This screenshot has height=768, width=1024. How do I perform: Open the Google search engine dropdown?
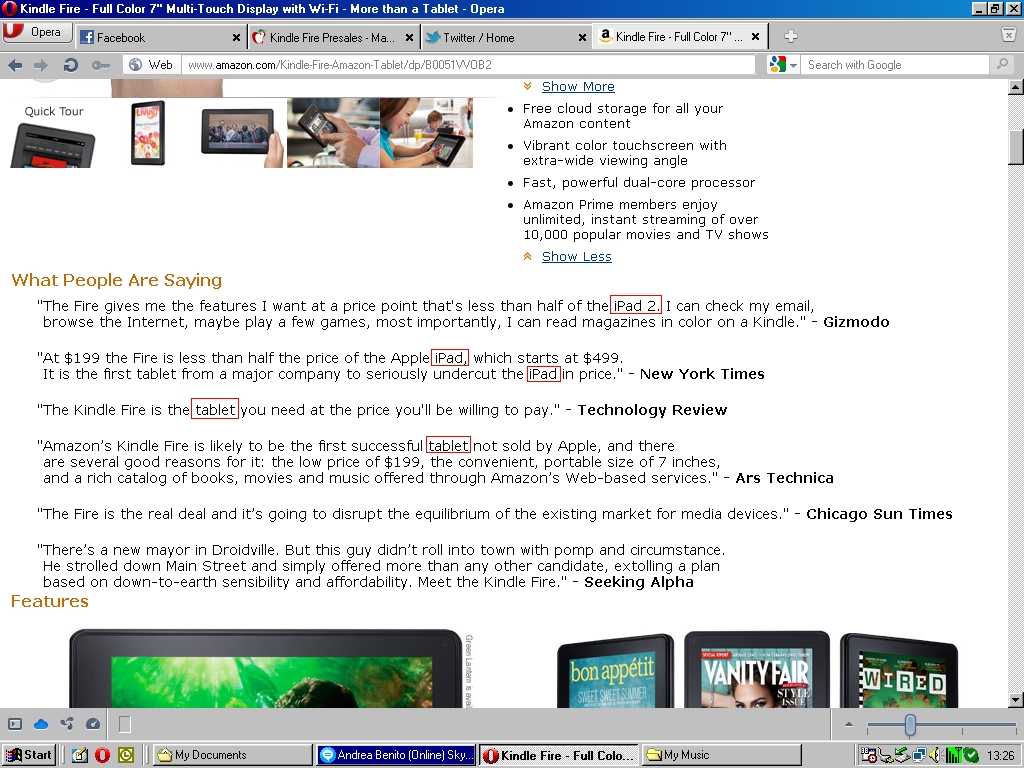[784, 65]
